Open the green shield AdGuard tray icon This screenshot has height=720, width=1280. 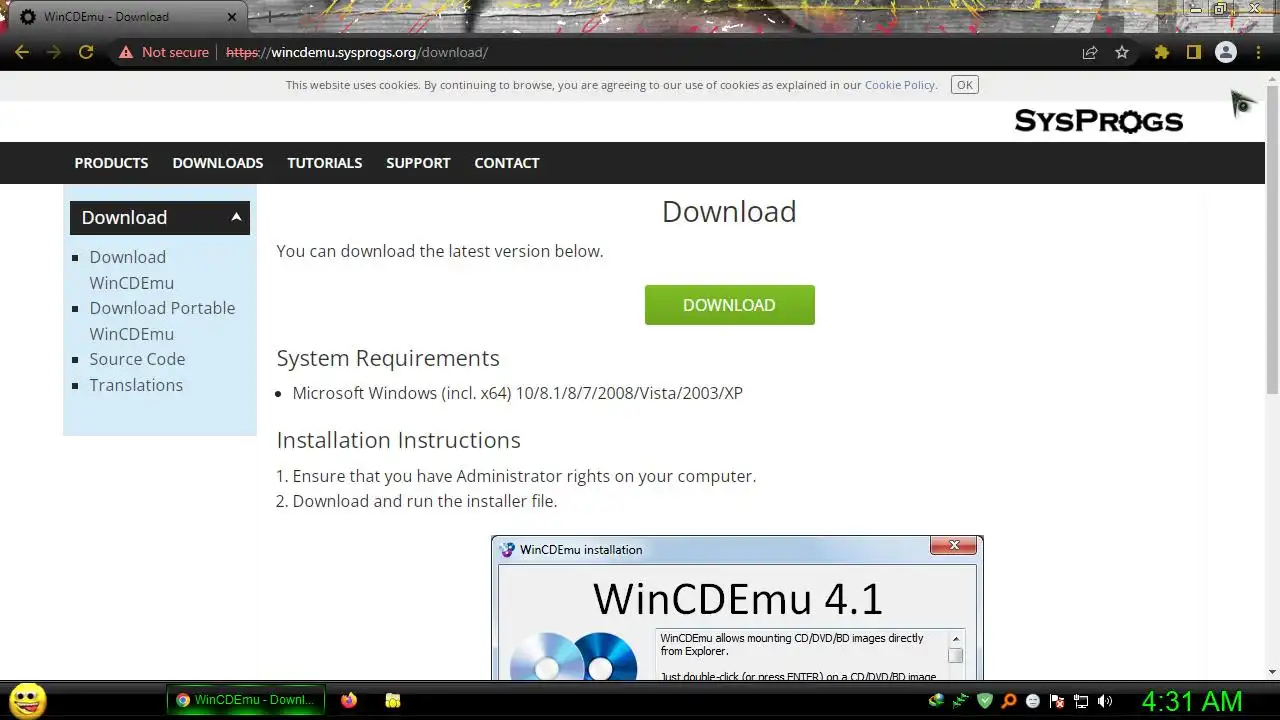pos(985,701)
